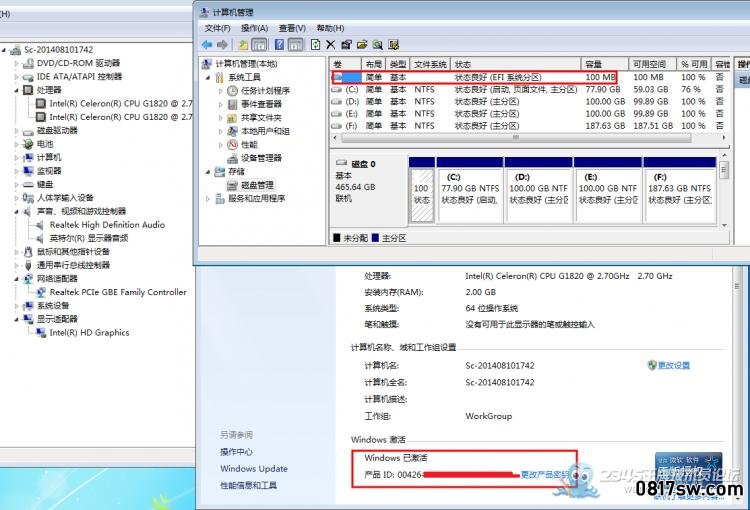Select Sc-201408101742 root in Device Manager
The width and height of the screenshot is (750, 510).
(58, 49)
